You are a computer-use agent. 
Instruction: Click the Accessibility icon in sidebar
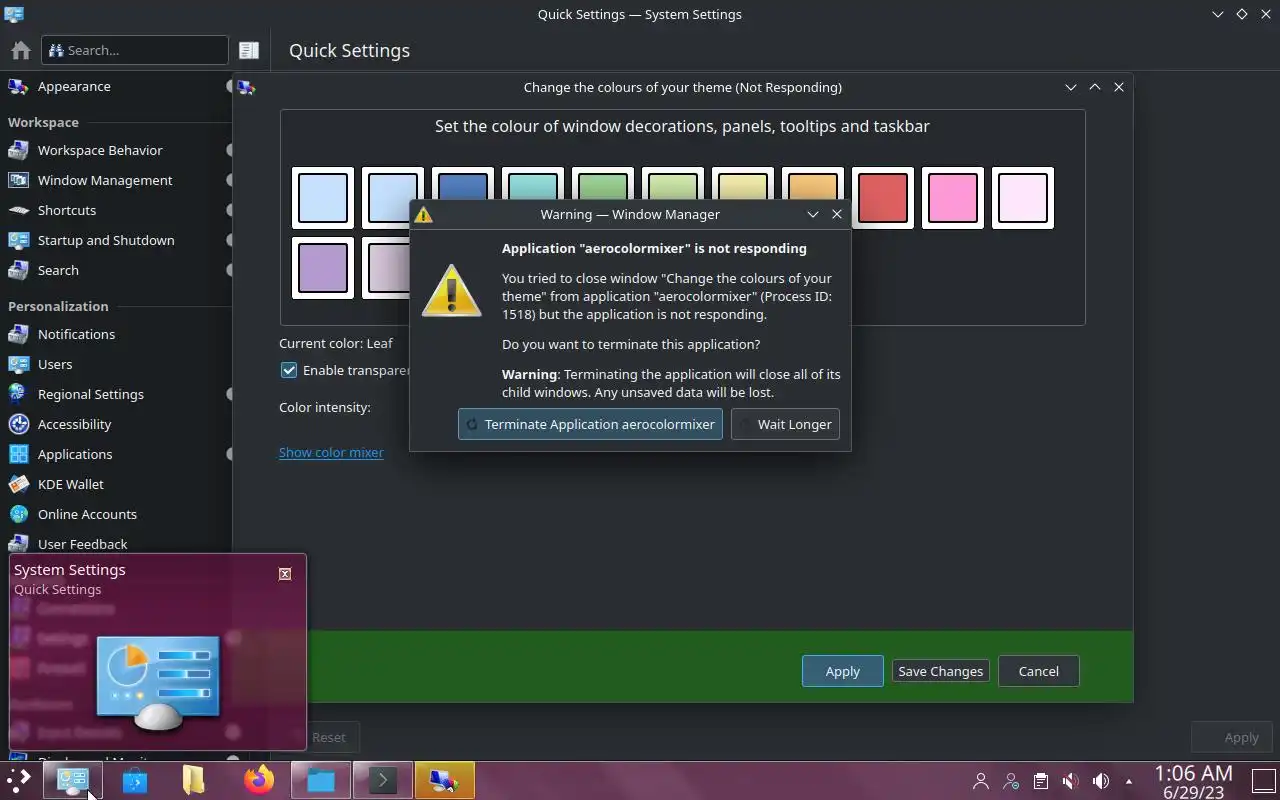point(18,424)
